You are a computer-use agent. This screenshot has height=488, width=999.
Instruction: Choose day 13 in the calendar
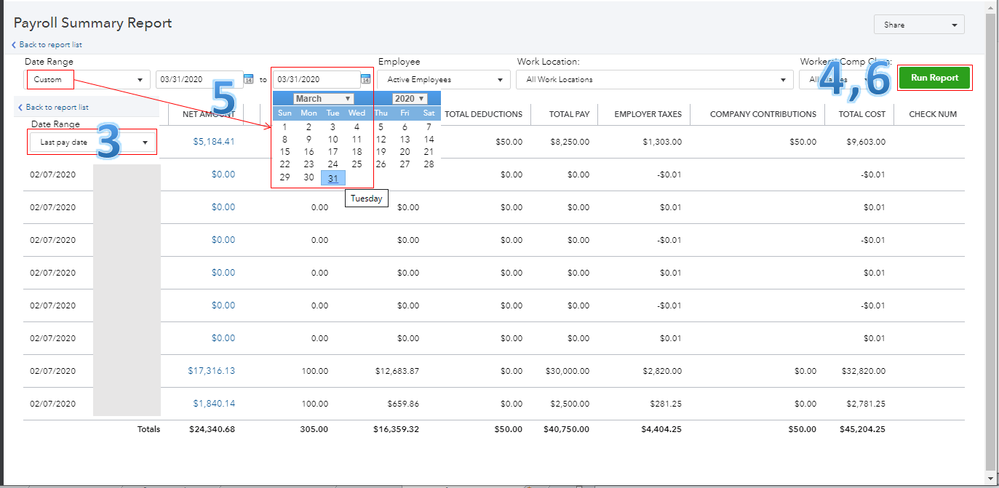tap(405, 139)
